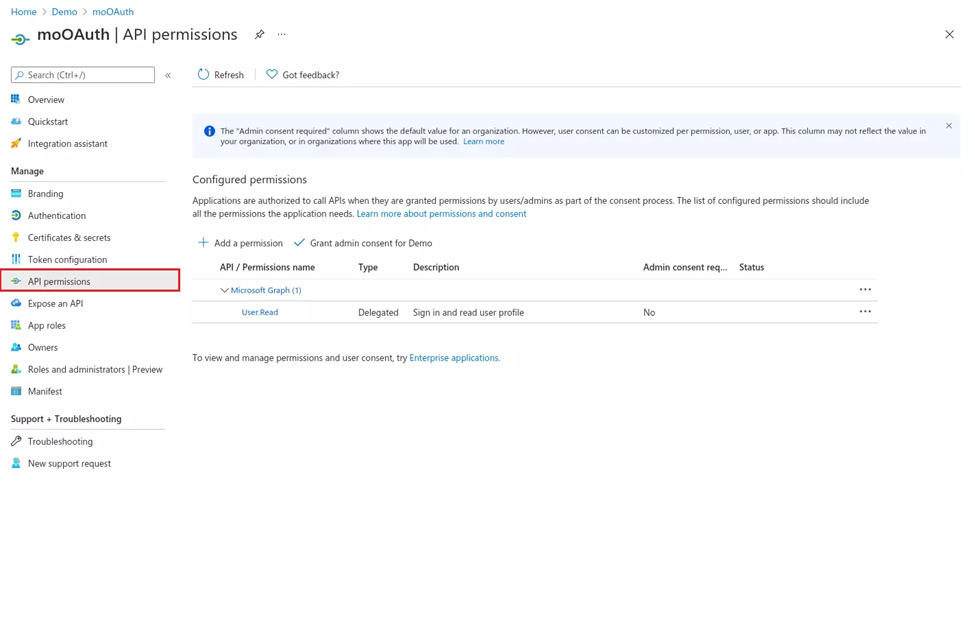Screen dimensions: 975x617
Task: Open options for the User.Read row
Action: [x=865, y=312]
